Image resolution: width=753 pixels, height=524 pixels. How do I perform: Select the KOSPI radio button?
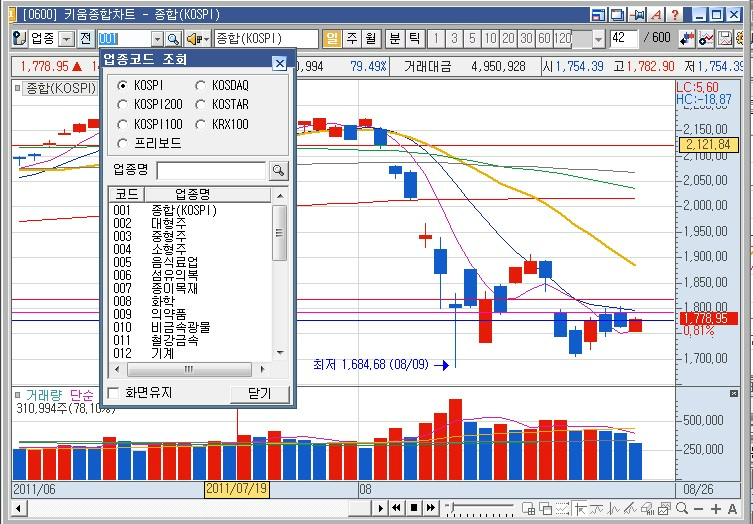point(122,85)
